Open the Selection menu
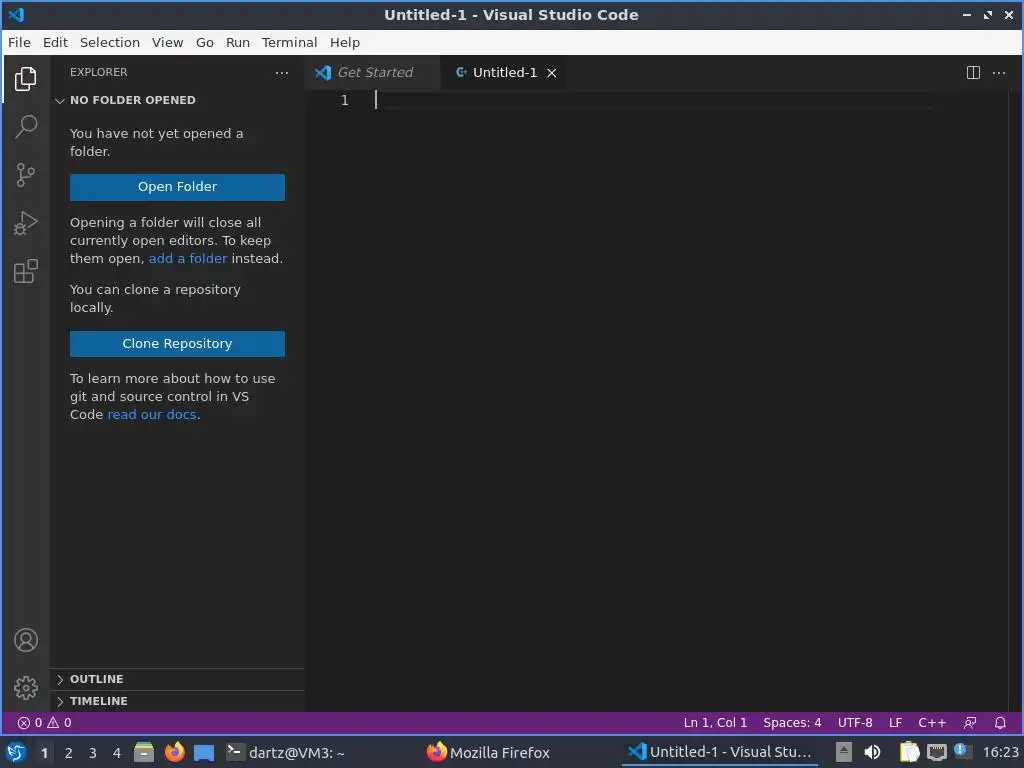This screenshot has width=1024, height=768. tap(110, 42)
